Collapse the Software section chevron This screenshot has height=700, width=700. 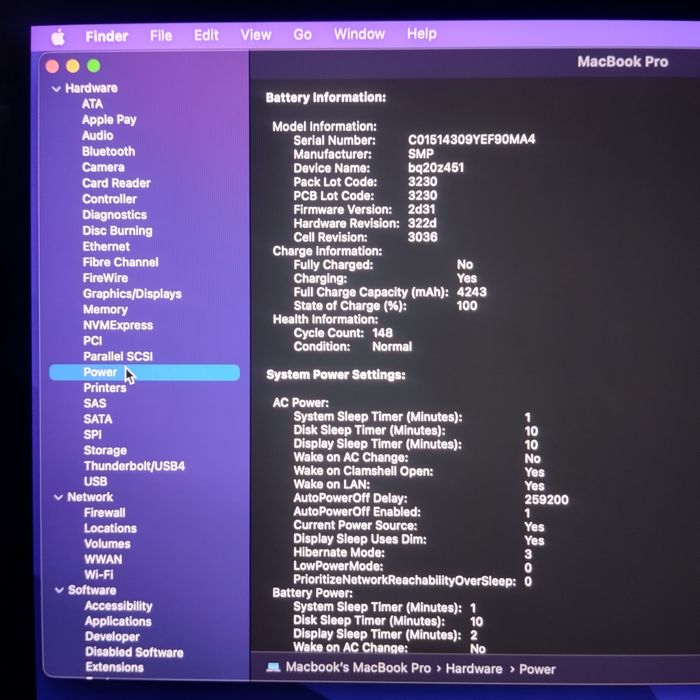pyautogui.click(x=59, y=590)
